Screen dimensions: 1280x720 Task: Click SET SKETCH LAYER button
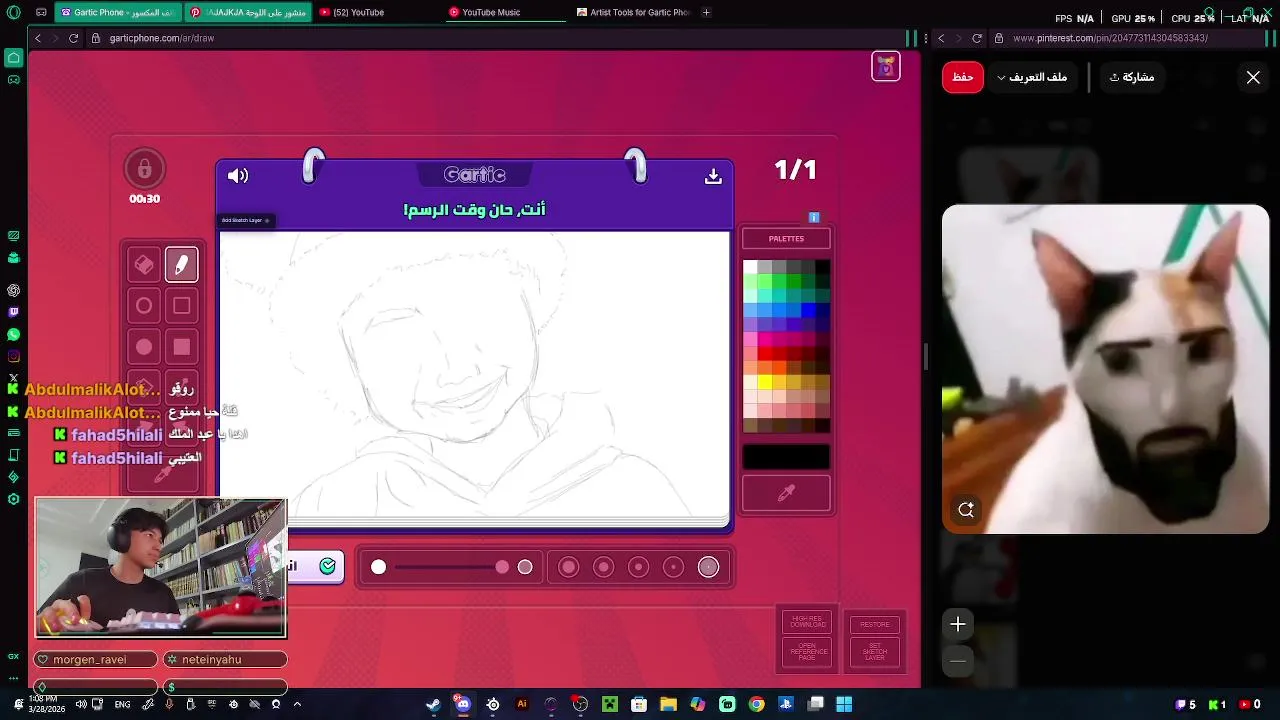tap(875, 652)
